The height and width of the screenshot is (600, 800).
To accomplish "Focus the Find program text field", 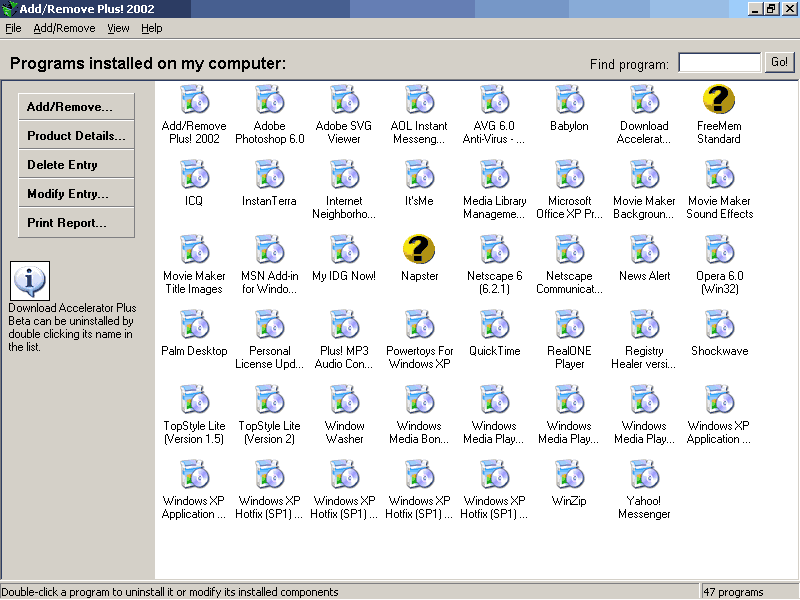I will tap(719, 63).
